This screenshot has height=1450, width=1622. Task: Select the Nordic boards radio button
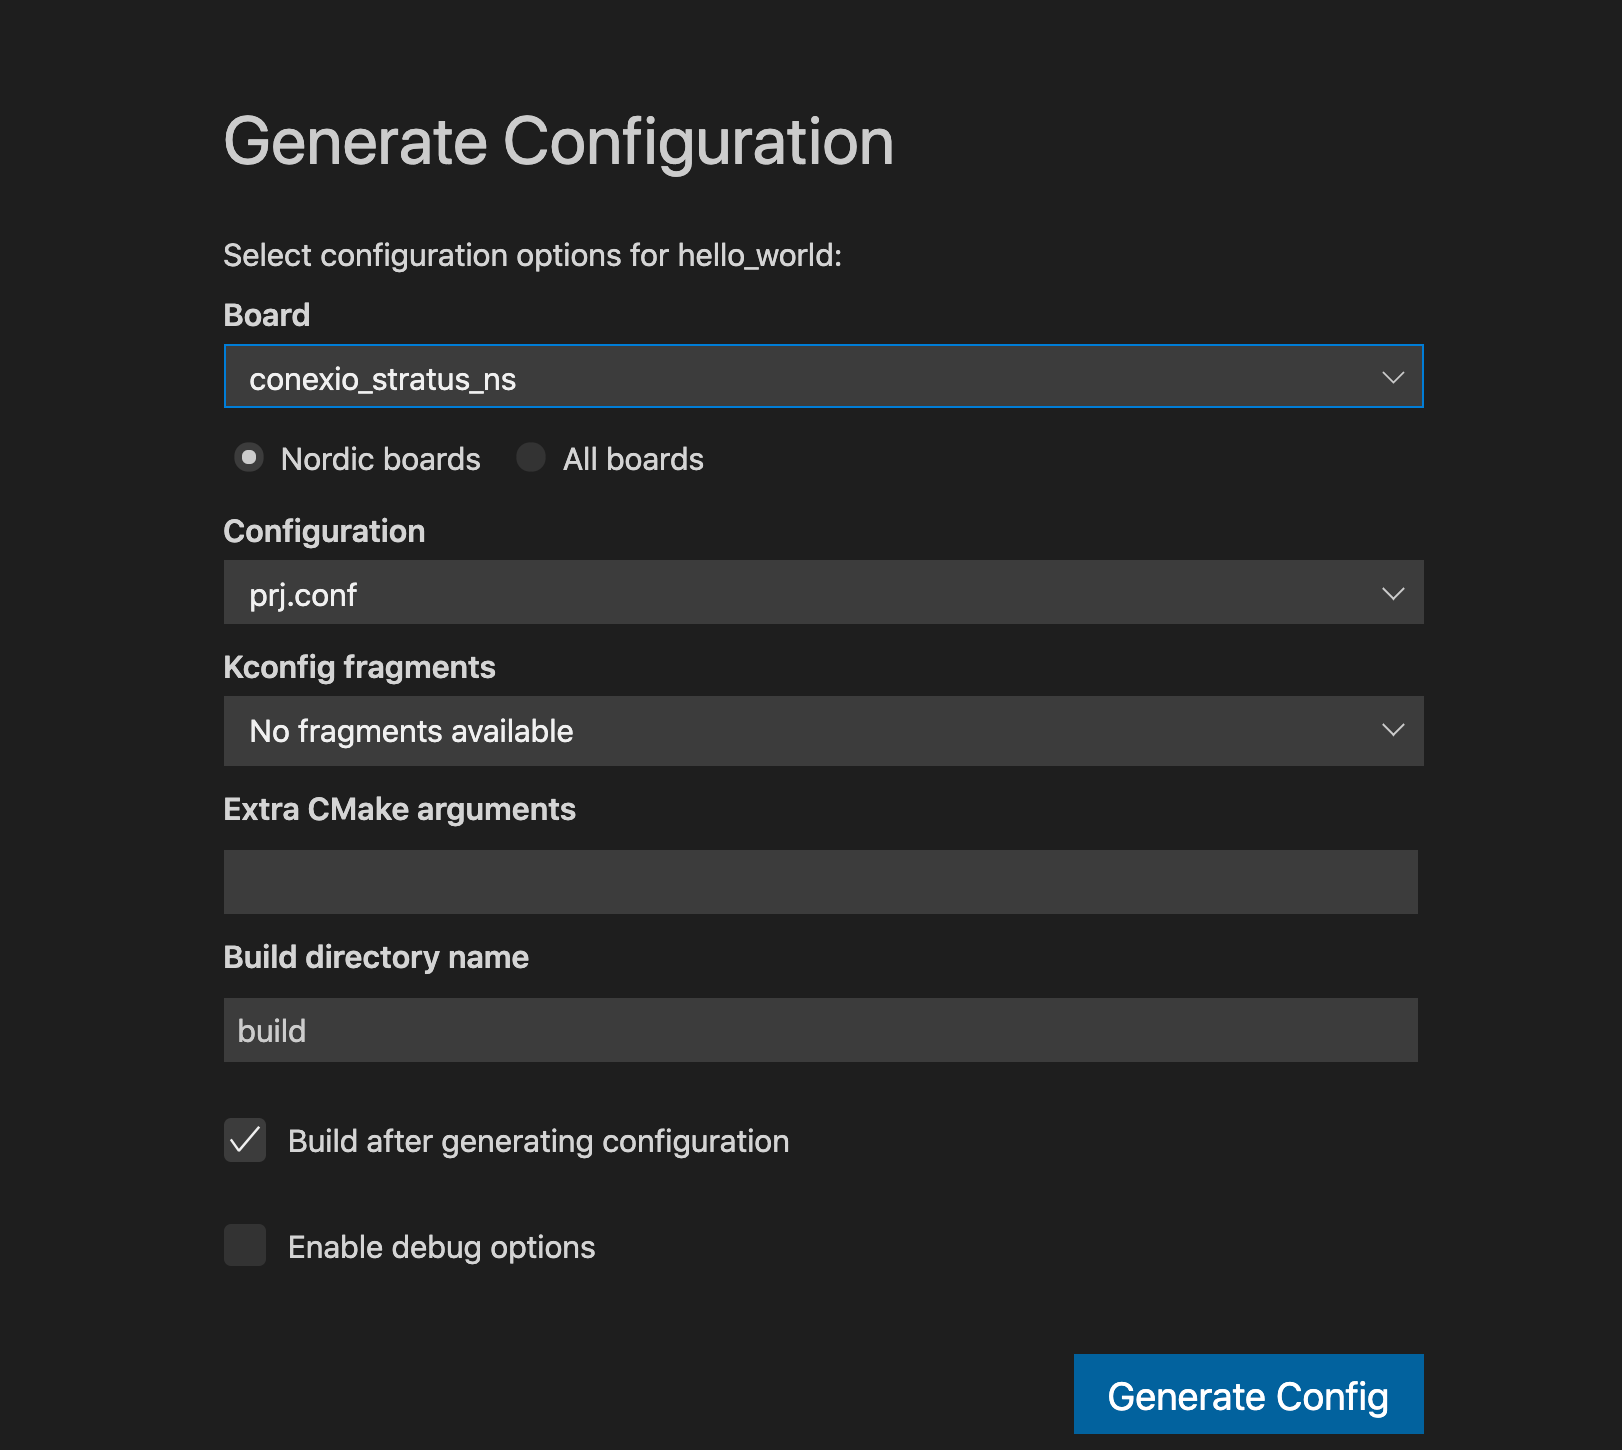click(x=247, y=458)
